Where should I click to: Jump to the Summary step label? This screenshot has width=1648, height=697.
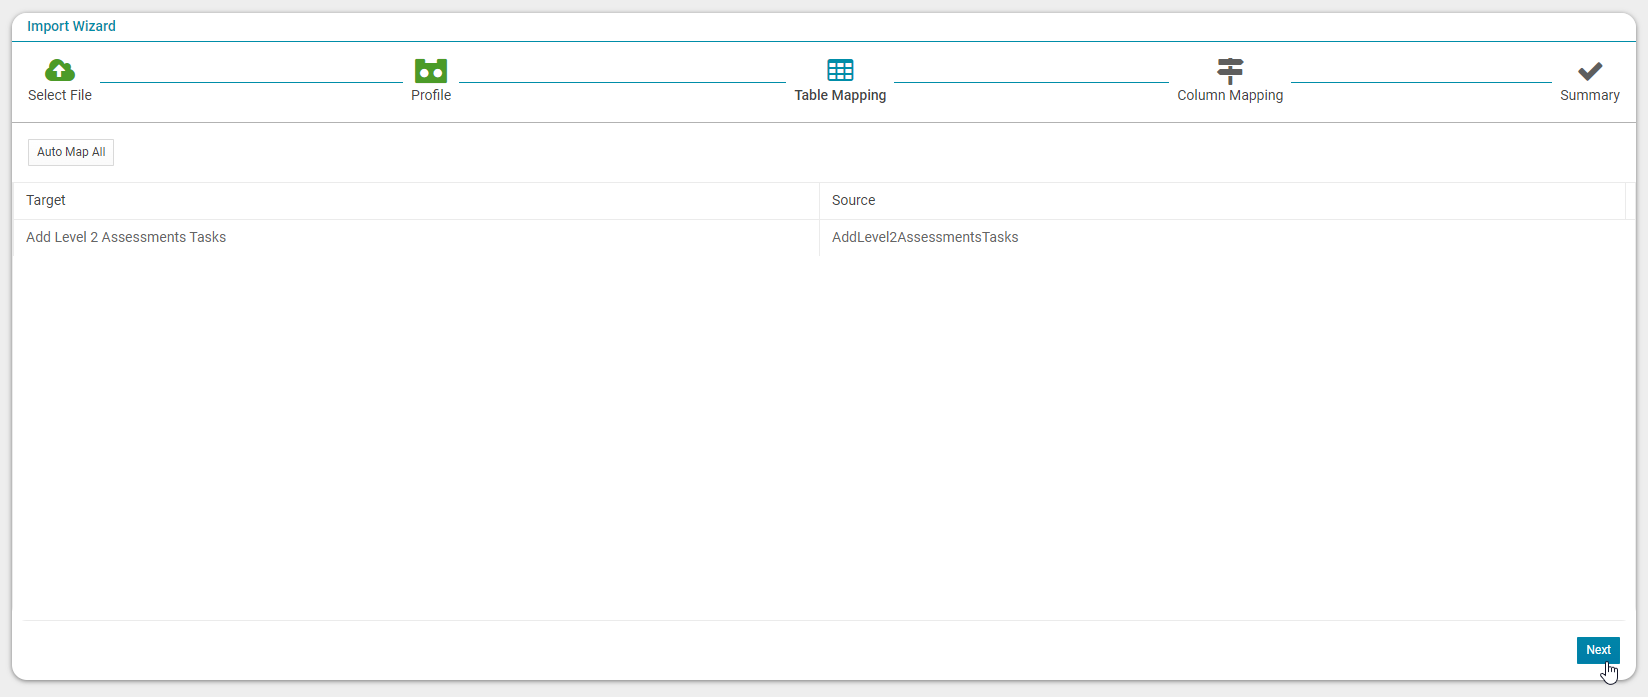click(x=1590, y=95)
